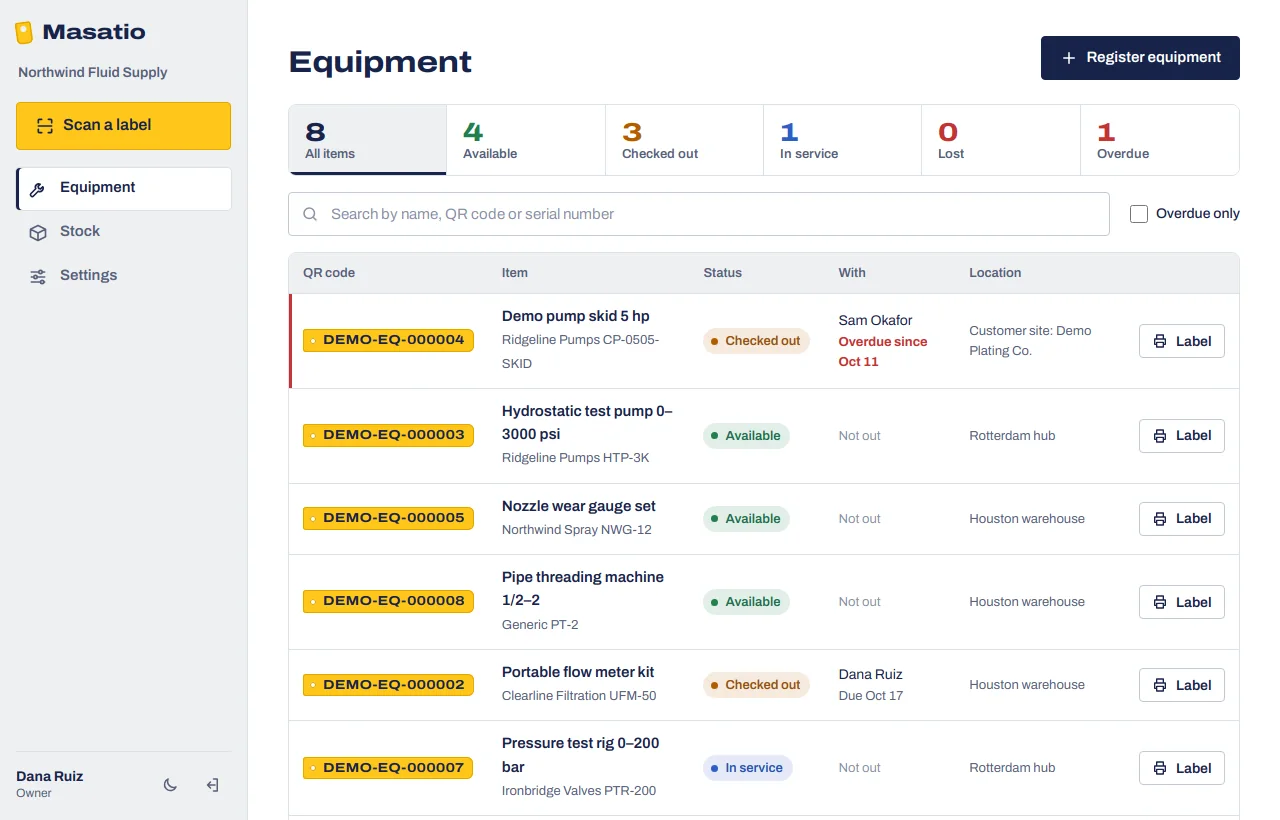
Task: Click Northwind Fluid Supply organization name
Action: 93,73
